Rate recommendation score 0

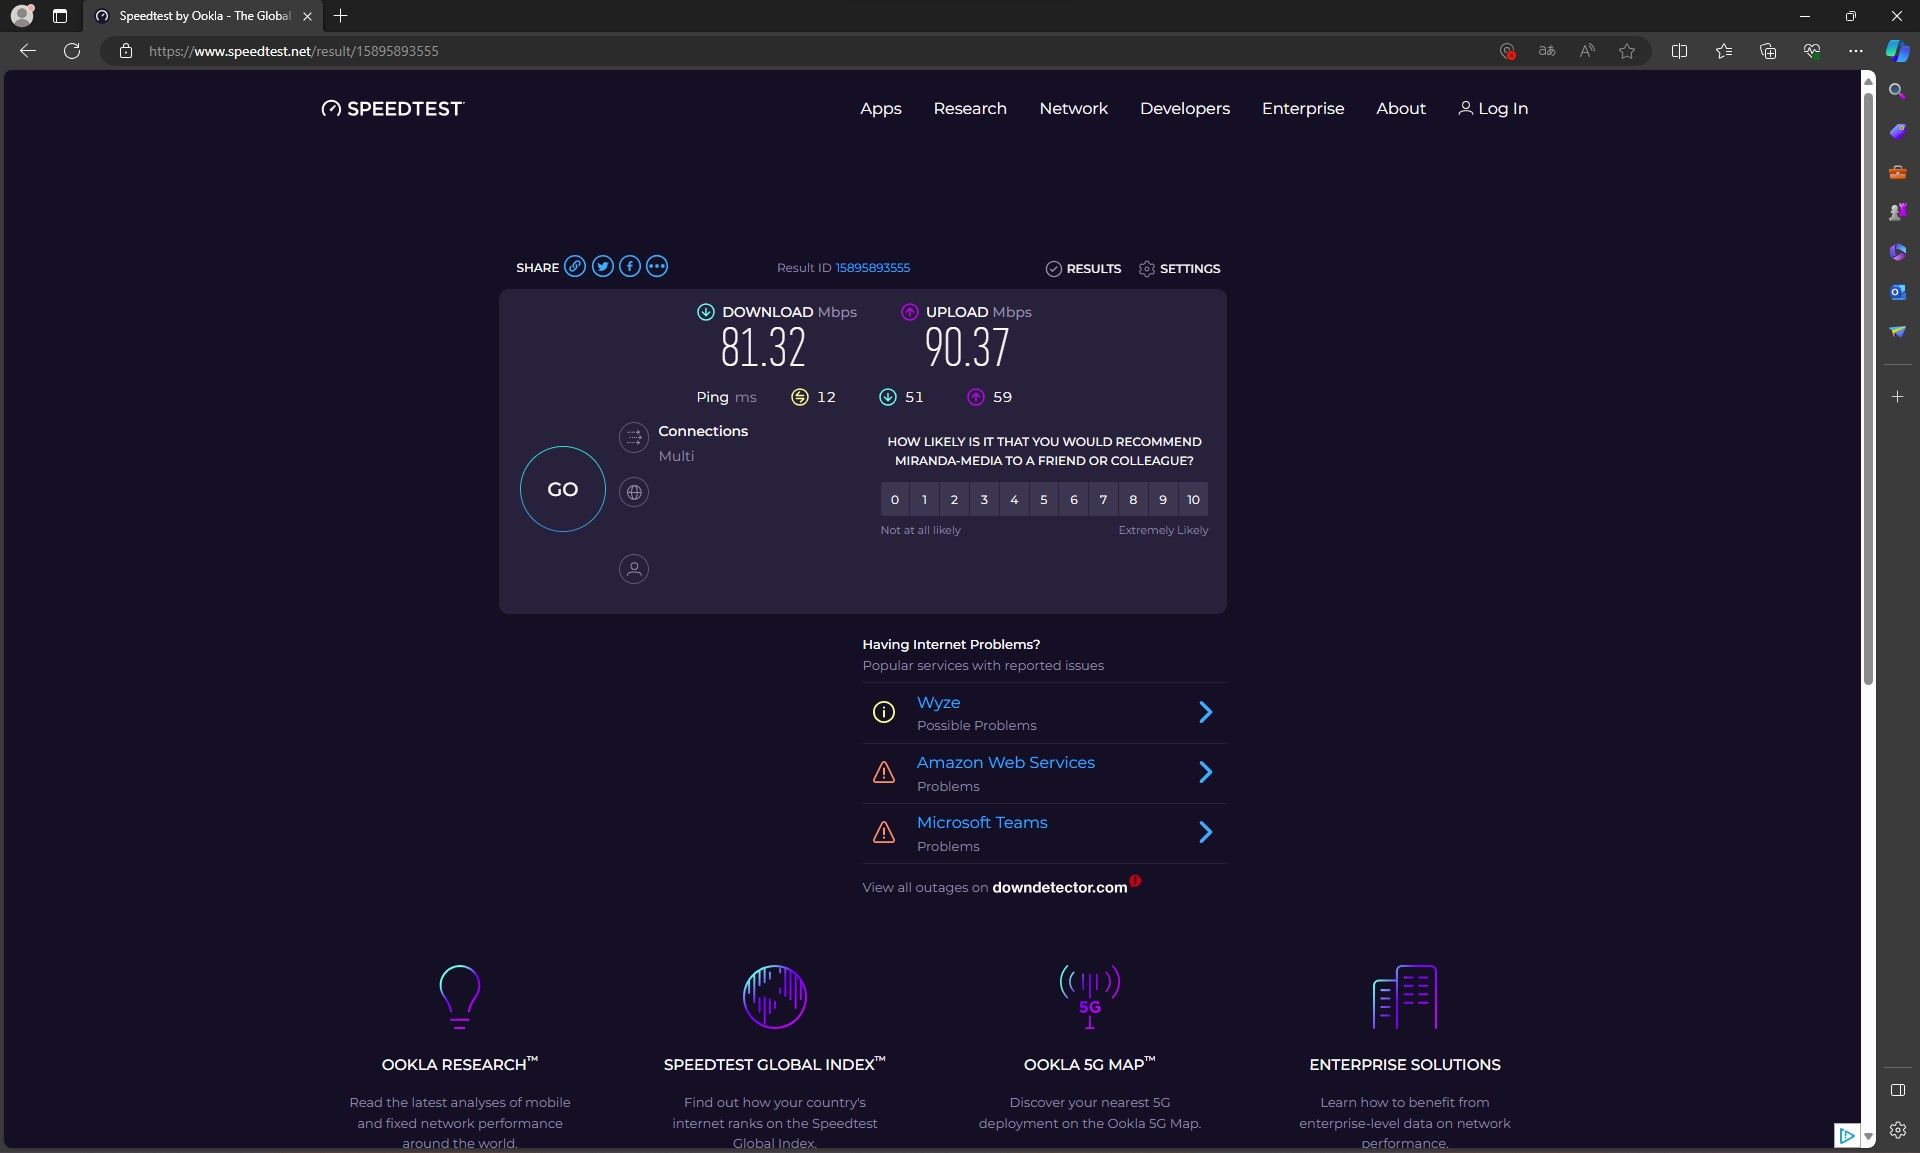pos(895,499)
